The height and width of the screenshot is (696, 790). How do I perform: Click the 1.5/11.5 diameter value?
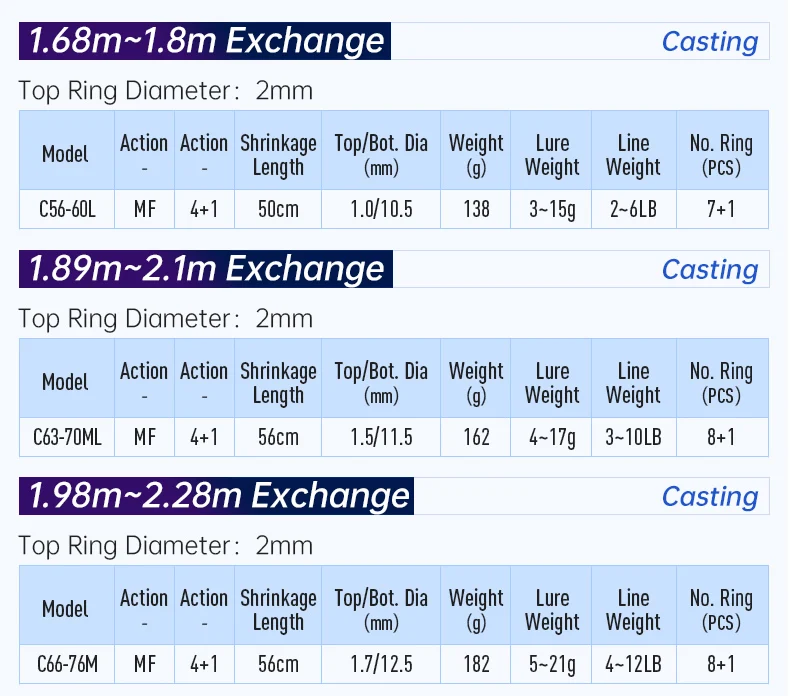[381, 437]
